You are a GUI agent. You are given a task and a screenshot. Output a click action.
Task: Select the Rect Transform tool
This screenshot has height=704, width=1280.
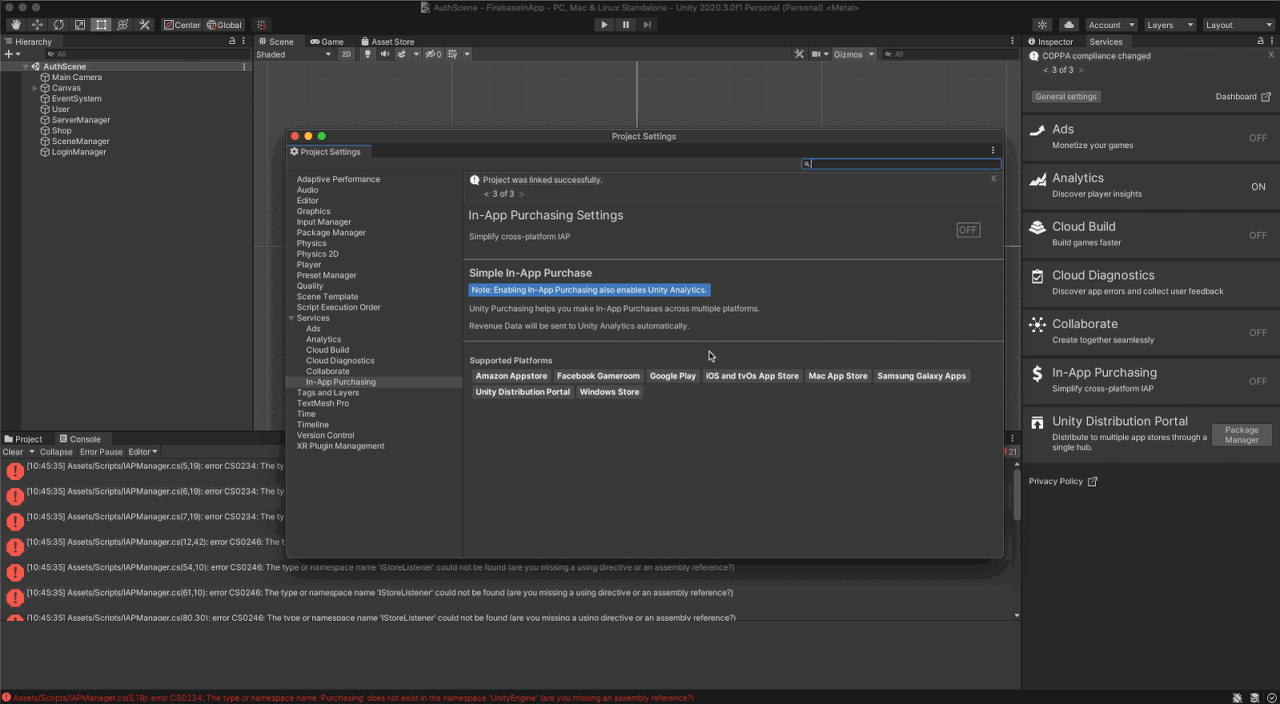[x=101, y=25]
